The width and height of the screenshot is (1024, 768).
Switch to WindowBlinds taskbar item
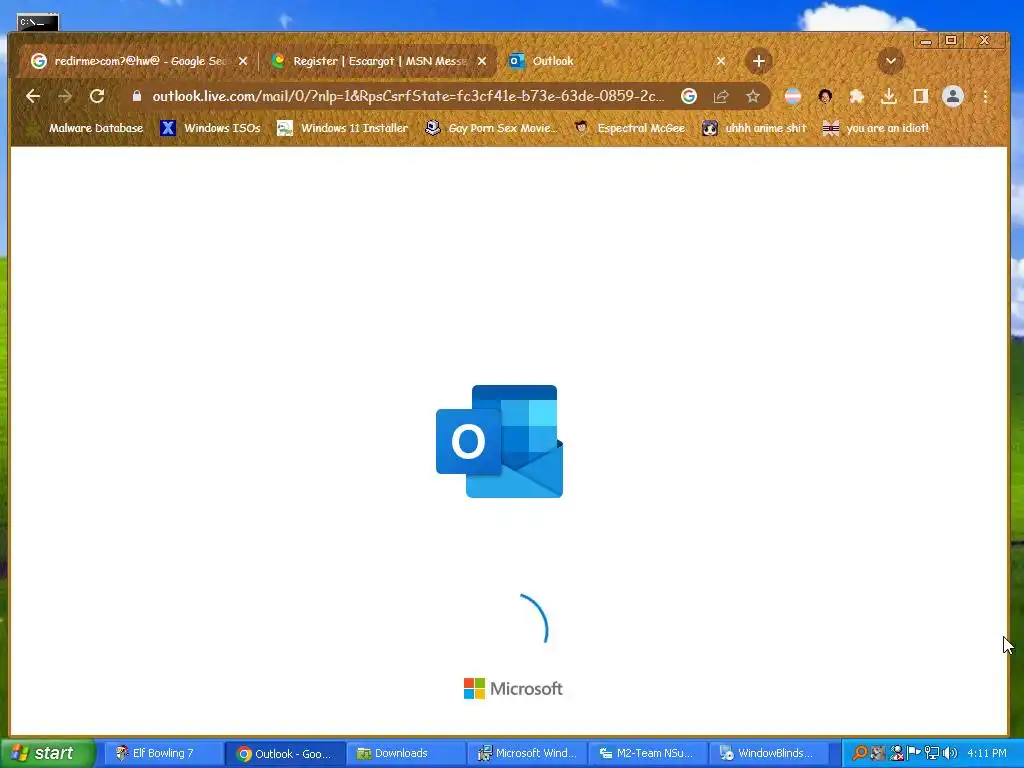tap(768, 754)
